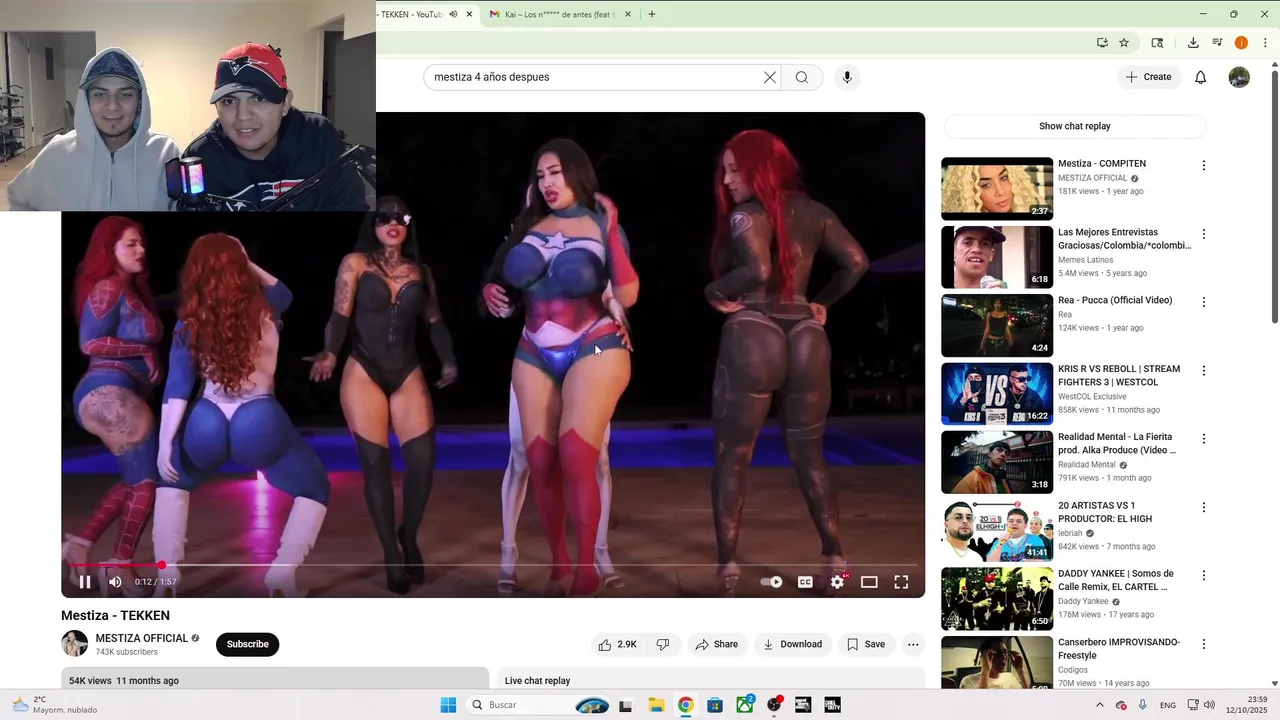The image size is (1280, 720).
Task: Switch to theater mode
Action: 869,582
